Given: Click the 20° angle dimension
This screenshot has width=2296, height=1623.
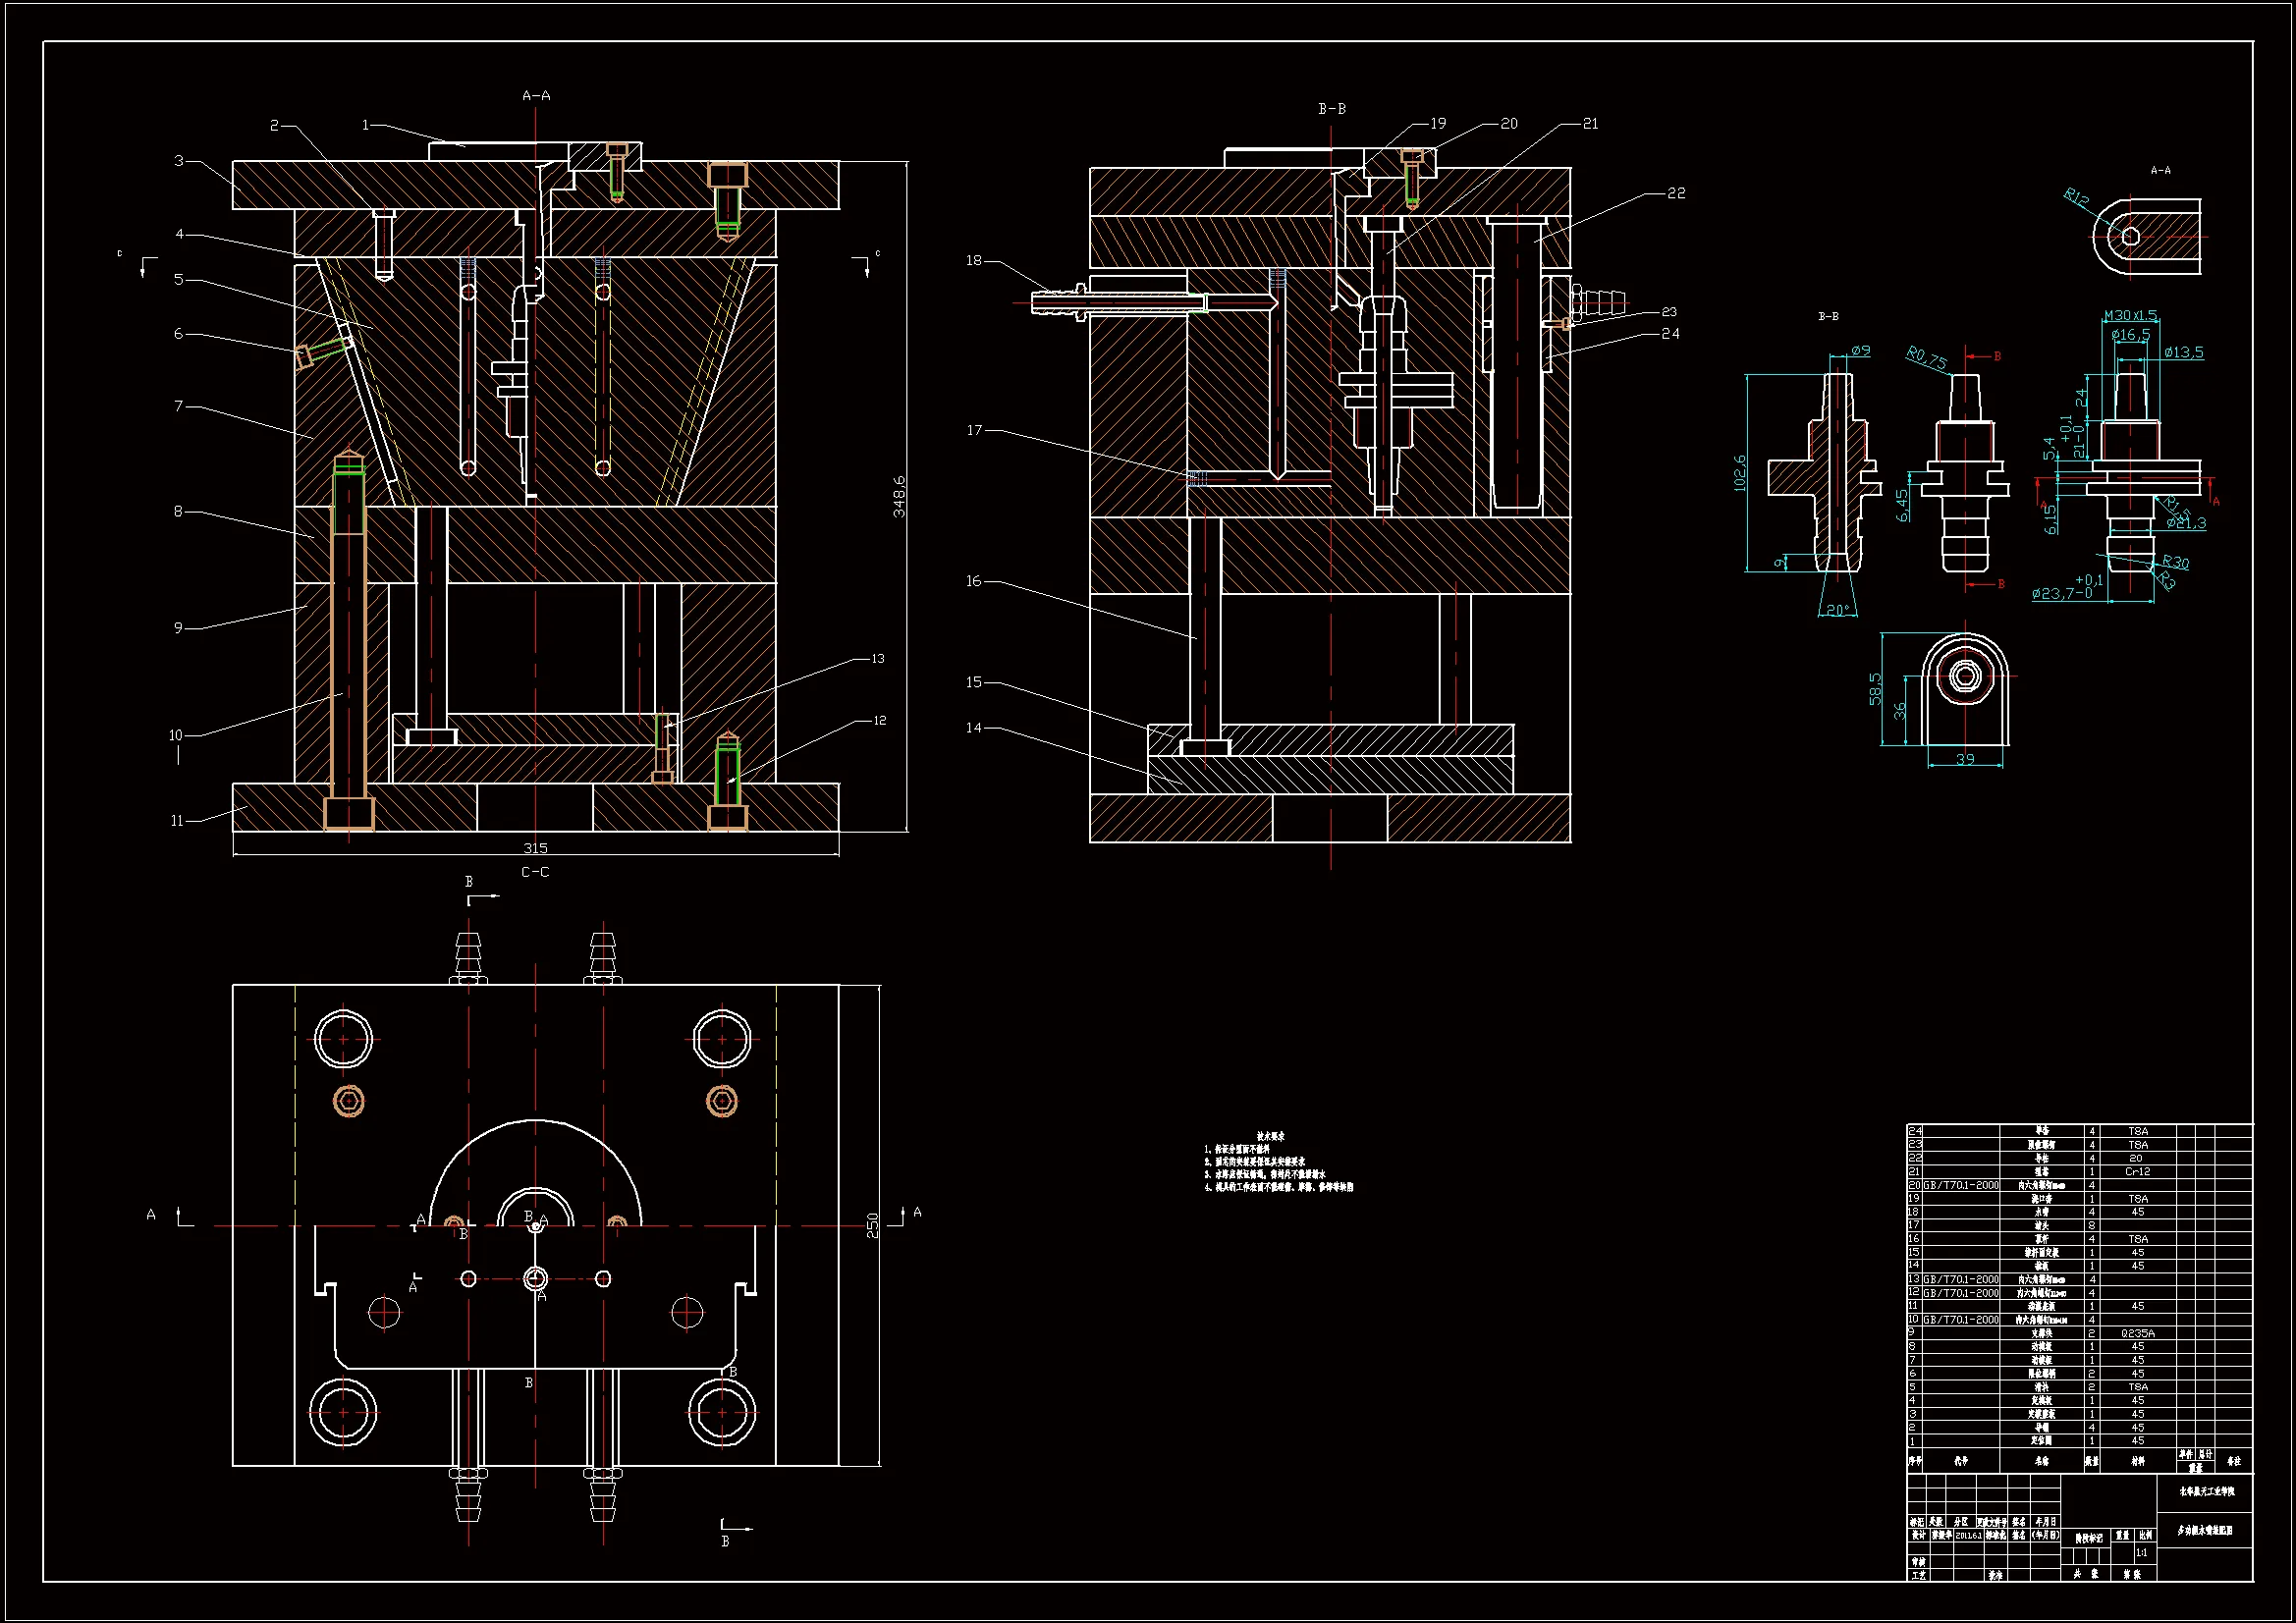Looking at the screenshot, I should point(1837,610).
